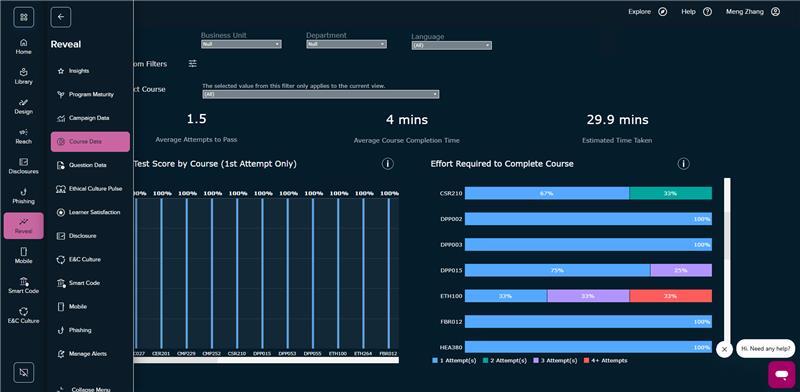Image resolution: width=800 pixels, height=392 pixels.
Task: Click the 2 Attempt(s) legend swatch
Action: click(x=485, y=360)
